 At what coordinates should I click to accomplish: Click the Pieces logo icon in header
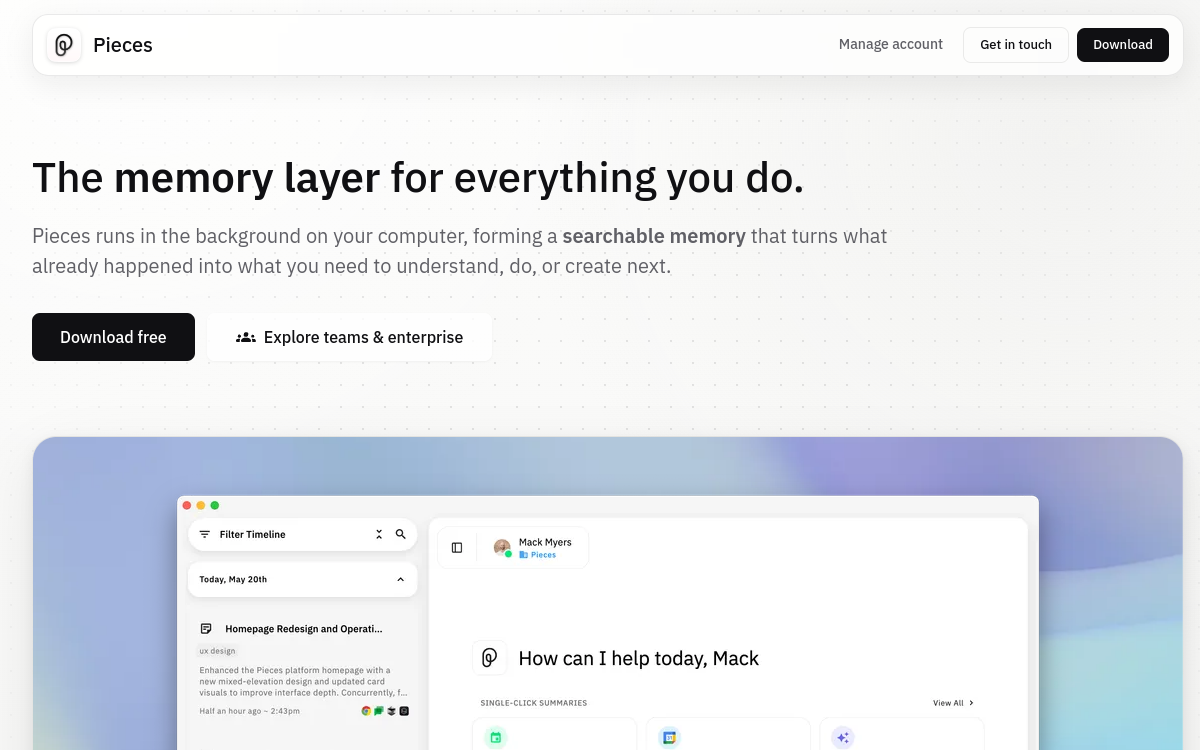[64, 45]
